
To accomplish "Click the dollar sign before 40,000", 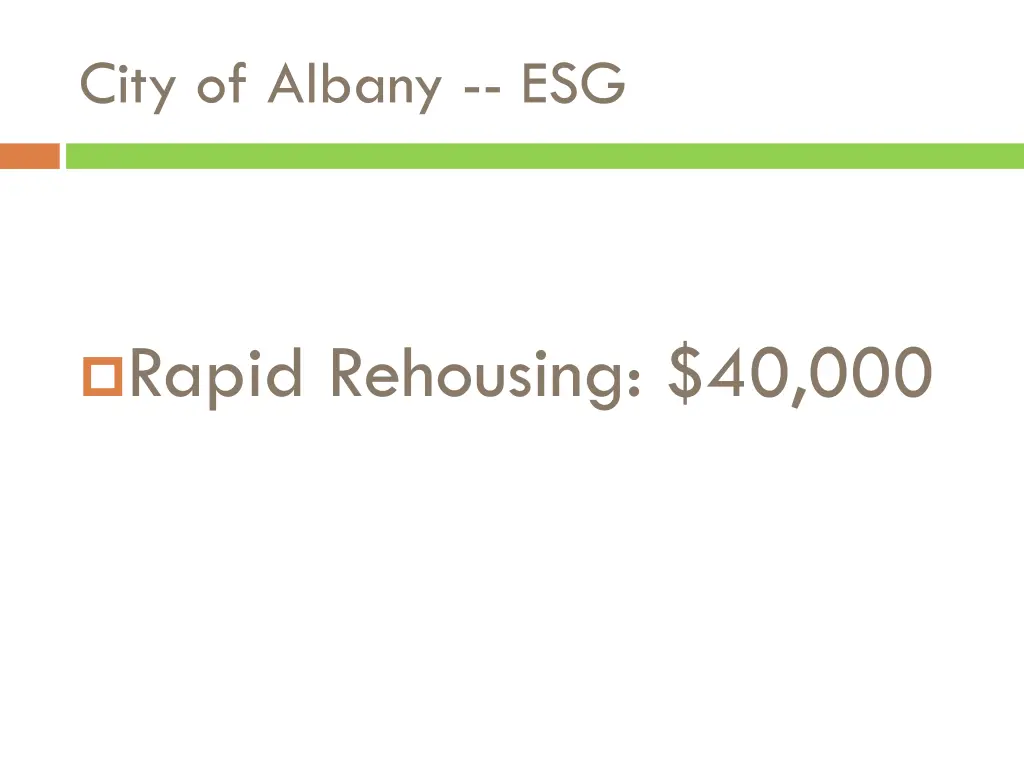I will [691, 374].
